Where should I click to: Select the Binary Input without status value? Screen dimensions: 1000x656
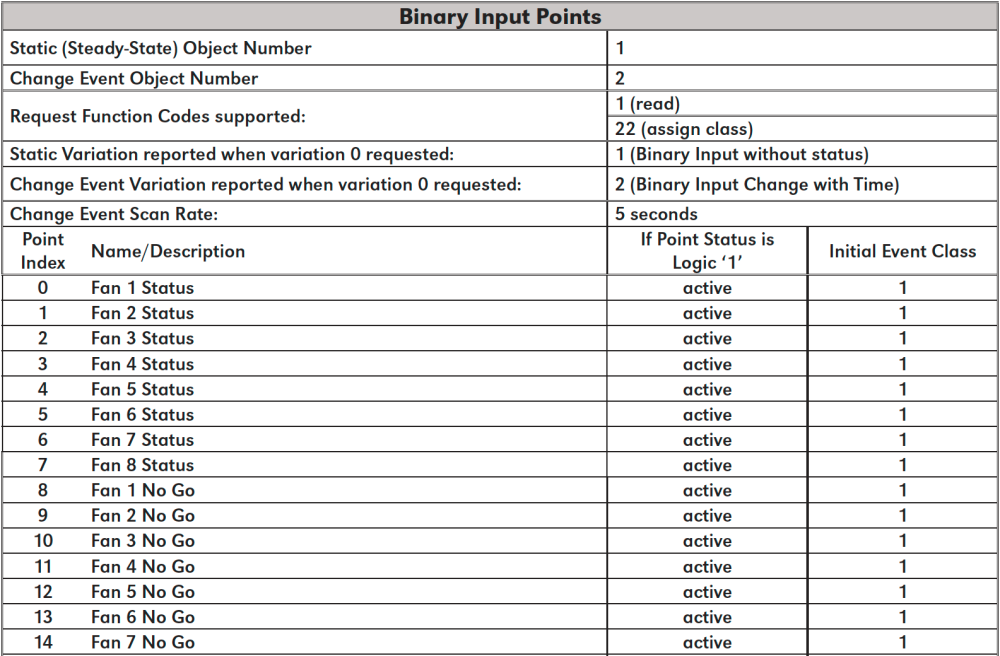[x=742, y=154]
